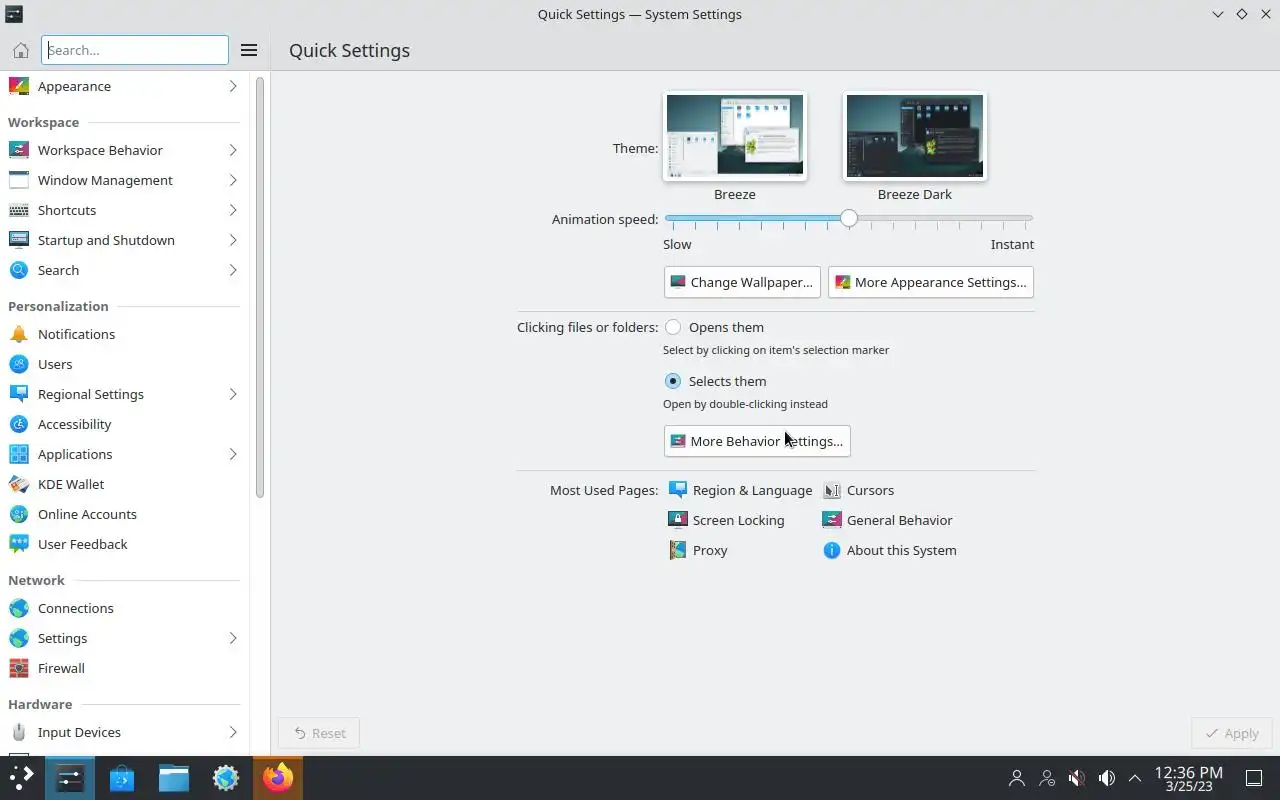Click the System Settings taskbar entry
The image size is (1280, 800).
click(x=70, y=778)
